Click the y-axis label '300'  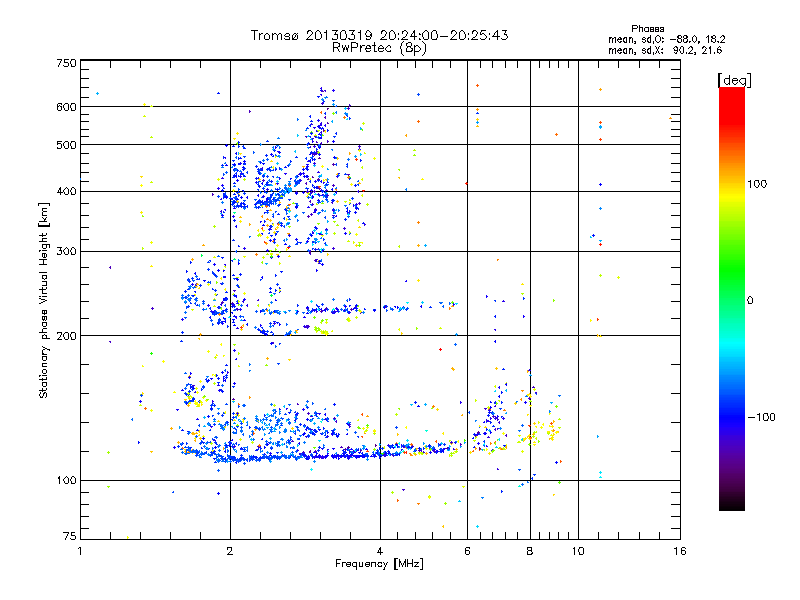click(67, 252)
